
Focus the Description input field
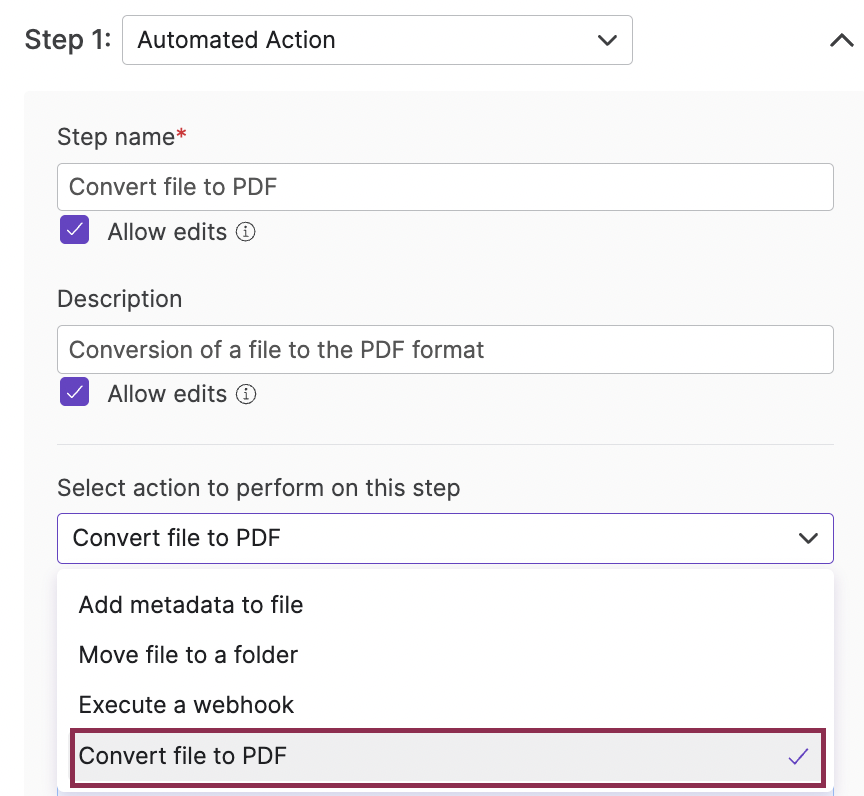[445, 350]
